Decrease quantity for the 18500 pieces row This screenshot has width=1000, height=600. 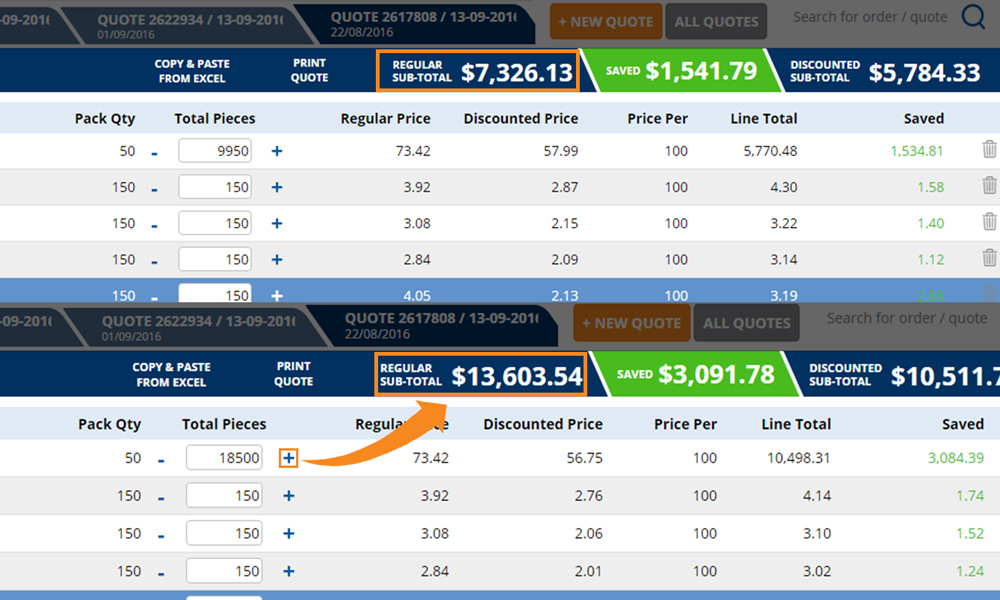[162, 460]
